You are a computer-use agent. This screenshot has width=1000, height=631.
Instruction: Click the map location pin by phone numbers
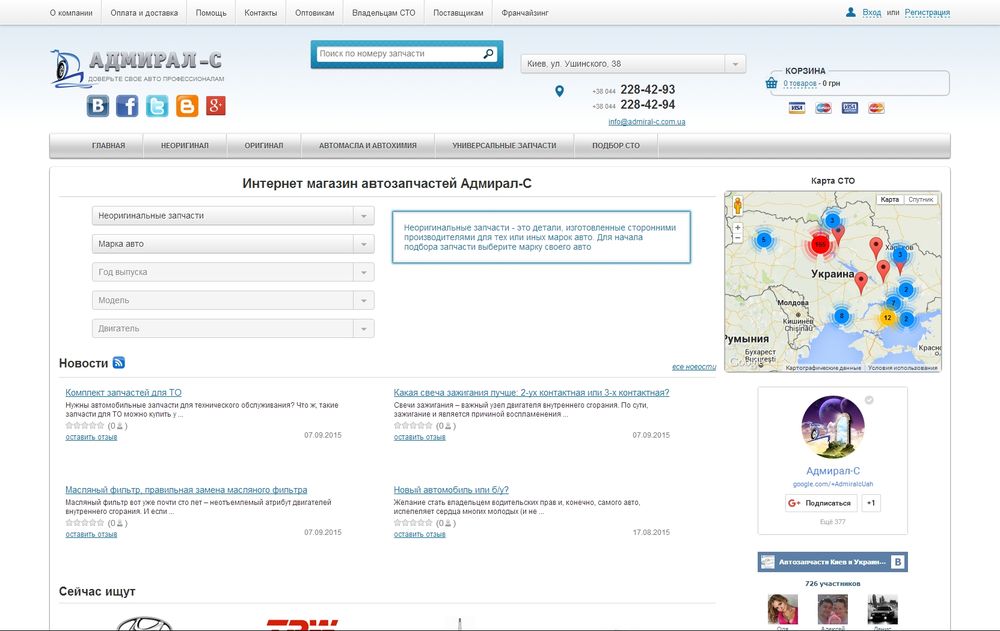pos(559,91)
